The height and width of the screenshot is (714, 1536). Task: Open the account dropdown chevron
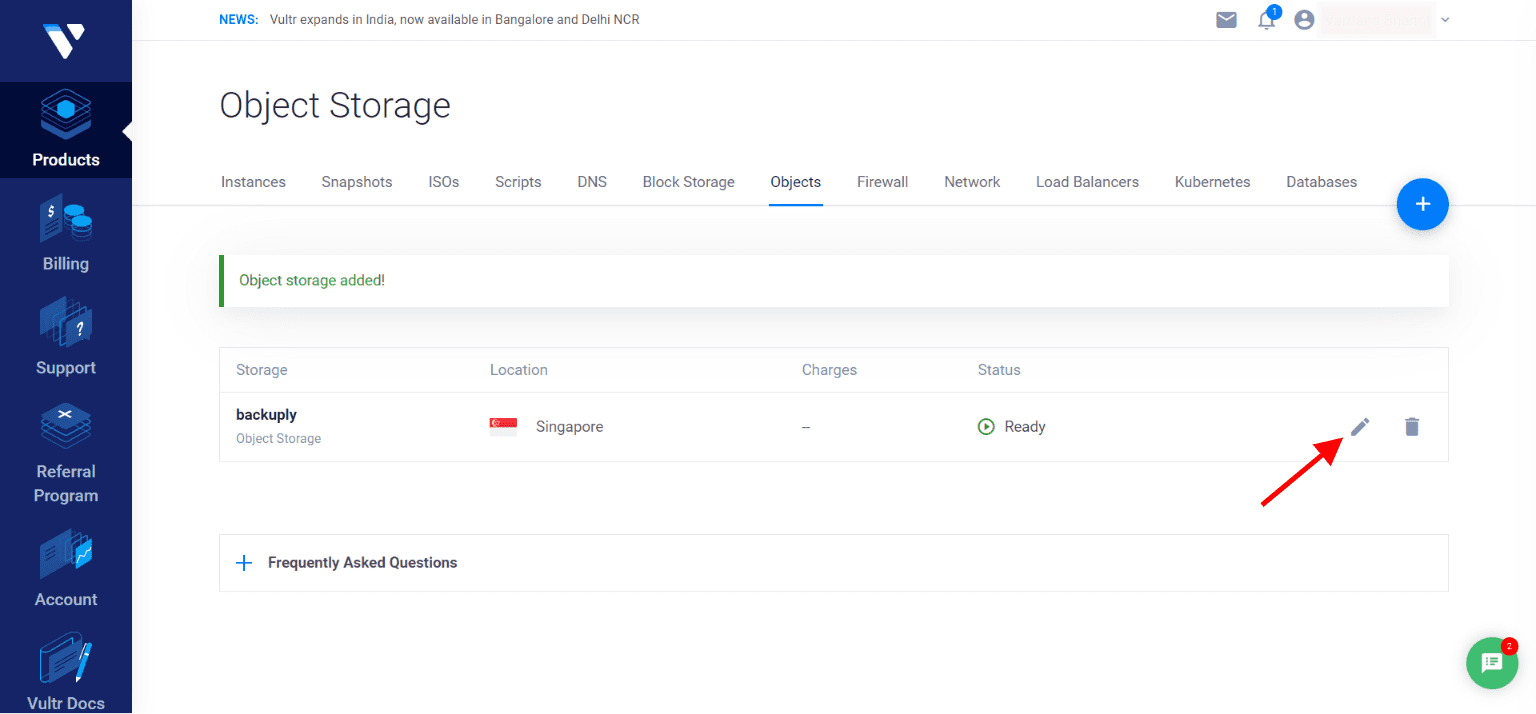[1444, 19]
